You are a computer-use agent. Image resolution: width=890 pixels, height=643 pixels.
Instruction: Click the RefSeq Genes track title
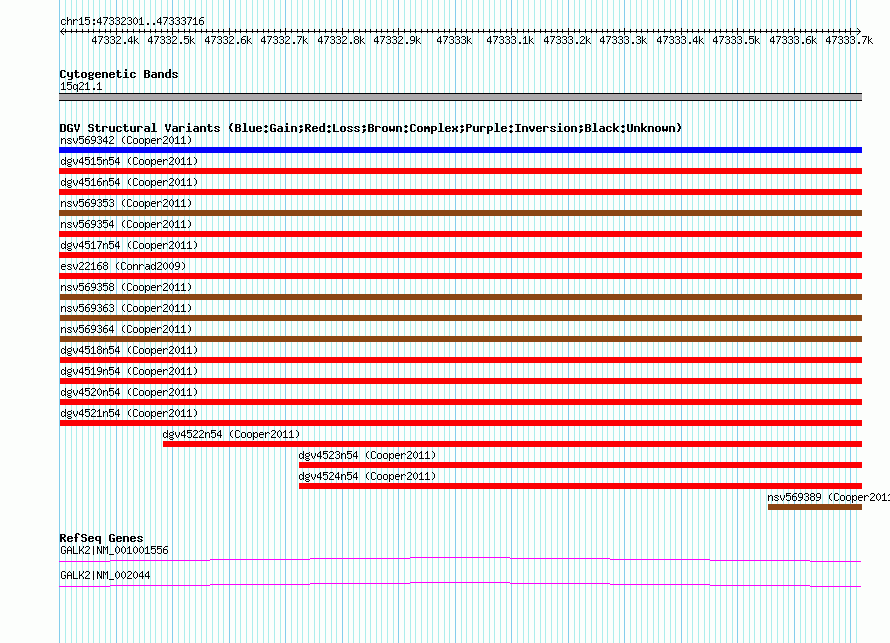[x=102, y=538]
